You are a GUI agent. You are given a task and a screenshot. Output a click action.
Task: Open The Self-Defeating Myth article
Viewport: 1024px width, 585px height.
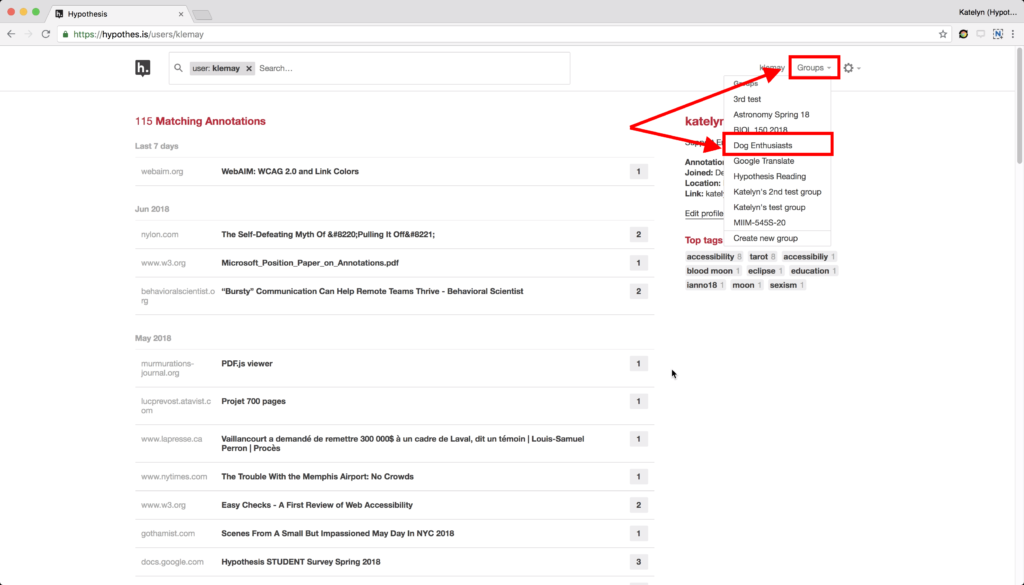pos(328,234)
